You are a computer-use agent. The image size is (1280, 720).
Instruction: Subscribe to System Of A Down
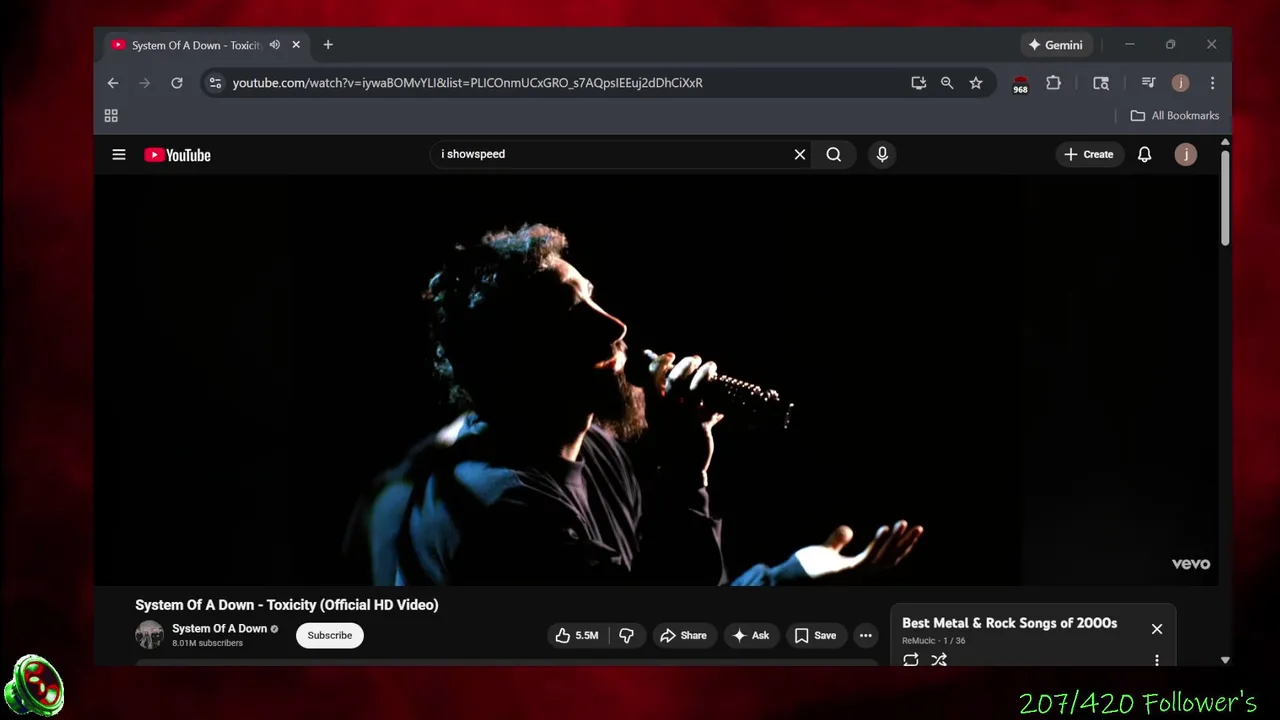coord(330,636)
